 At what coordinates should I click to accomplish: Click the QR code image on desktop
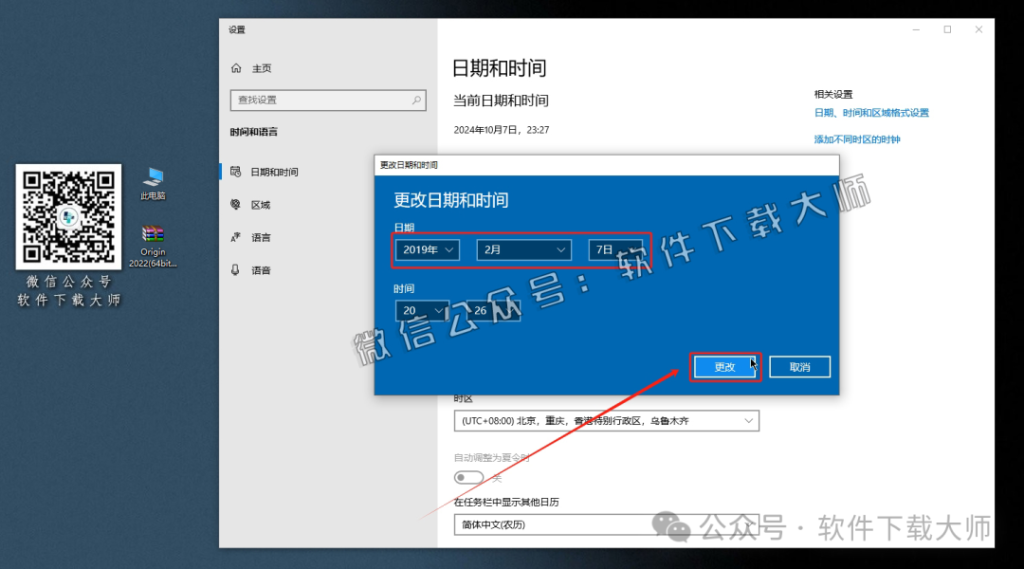[x=69, y=217]
